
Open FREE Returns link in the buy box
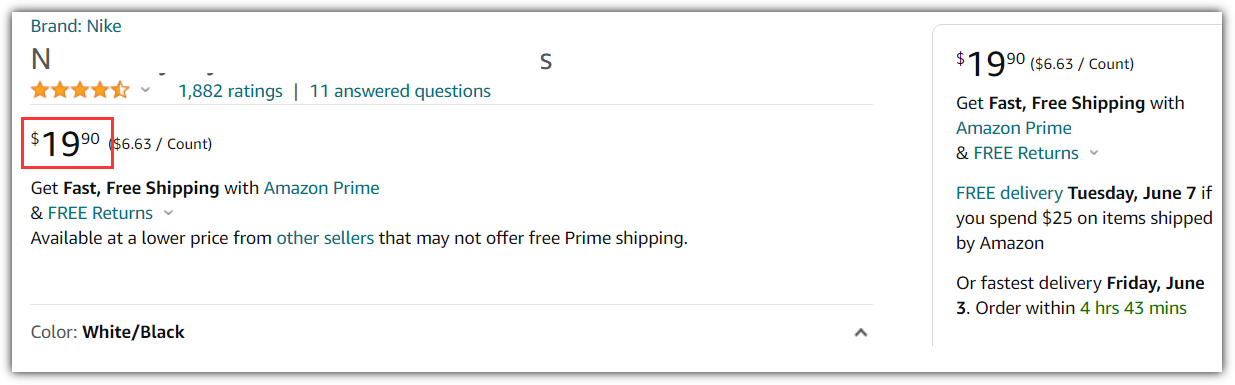pyautogui.click(x=1026, y=153)
